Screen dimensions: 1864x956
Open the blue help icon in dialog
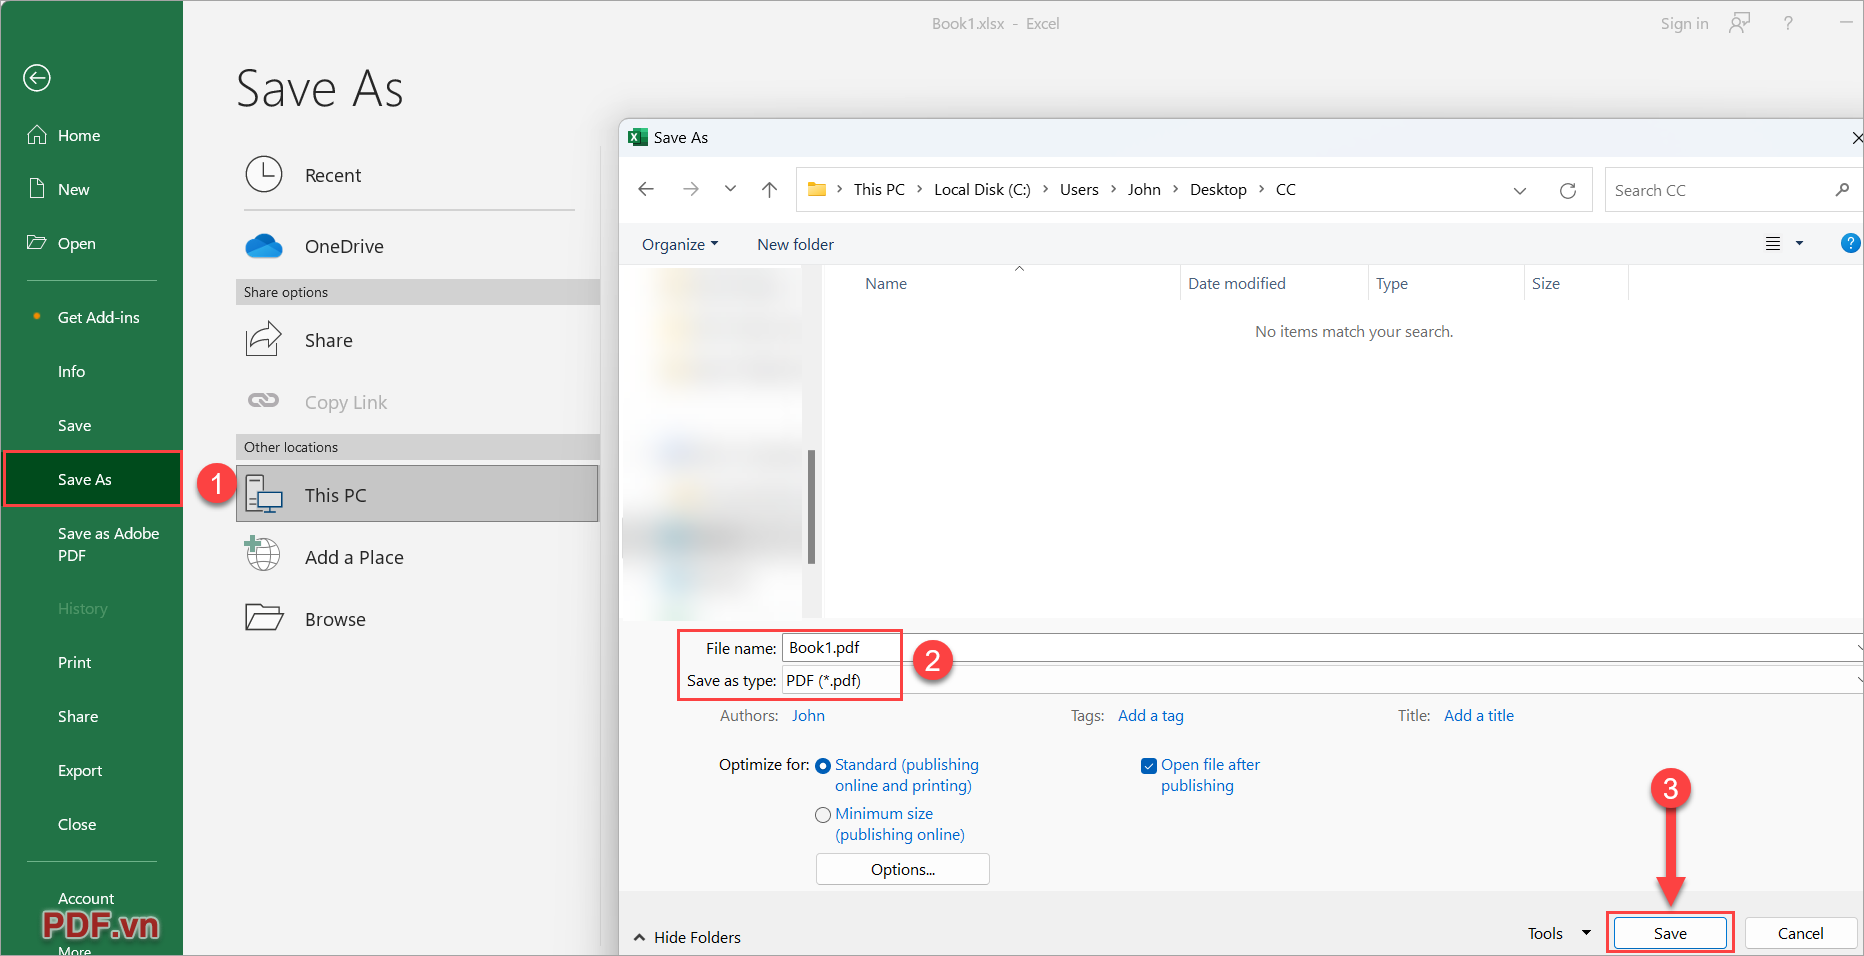coord(1850,243)
